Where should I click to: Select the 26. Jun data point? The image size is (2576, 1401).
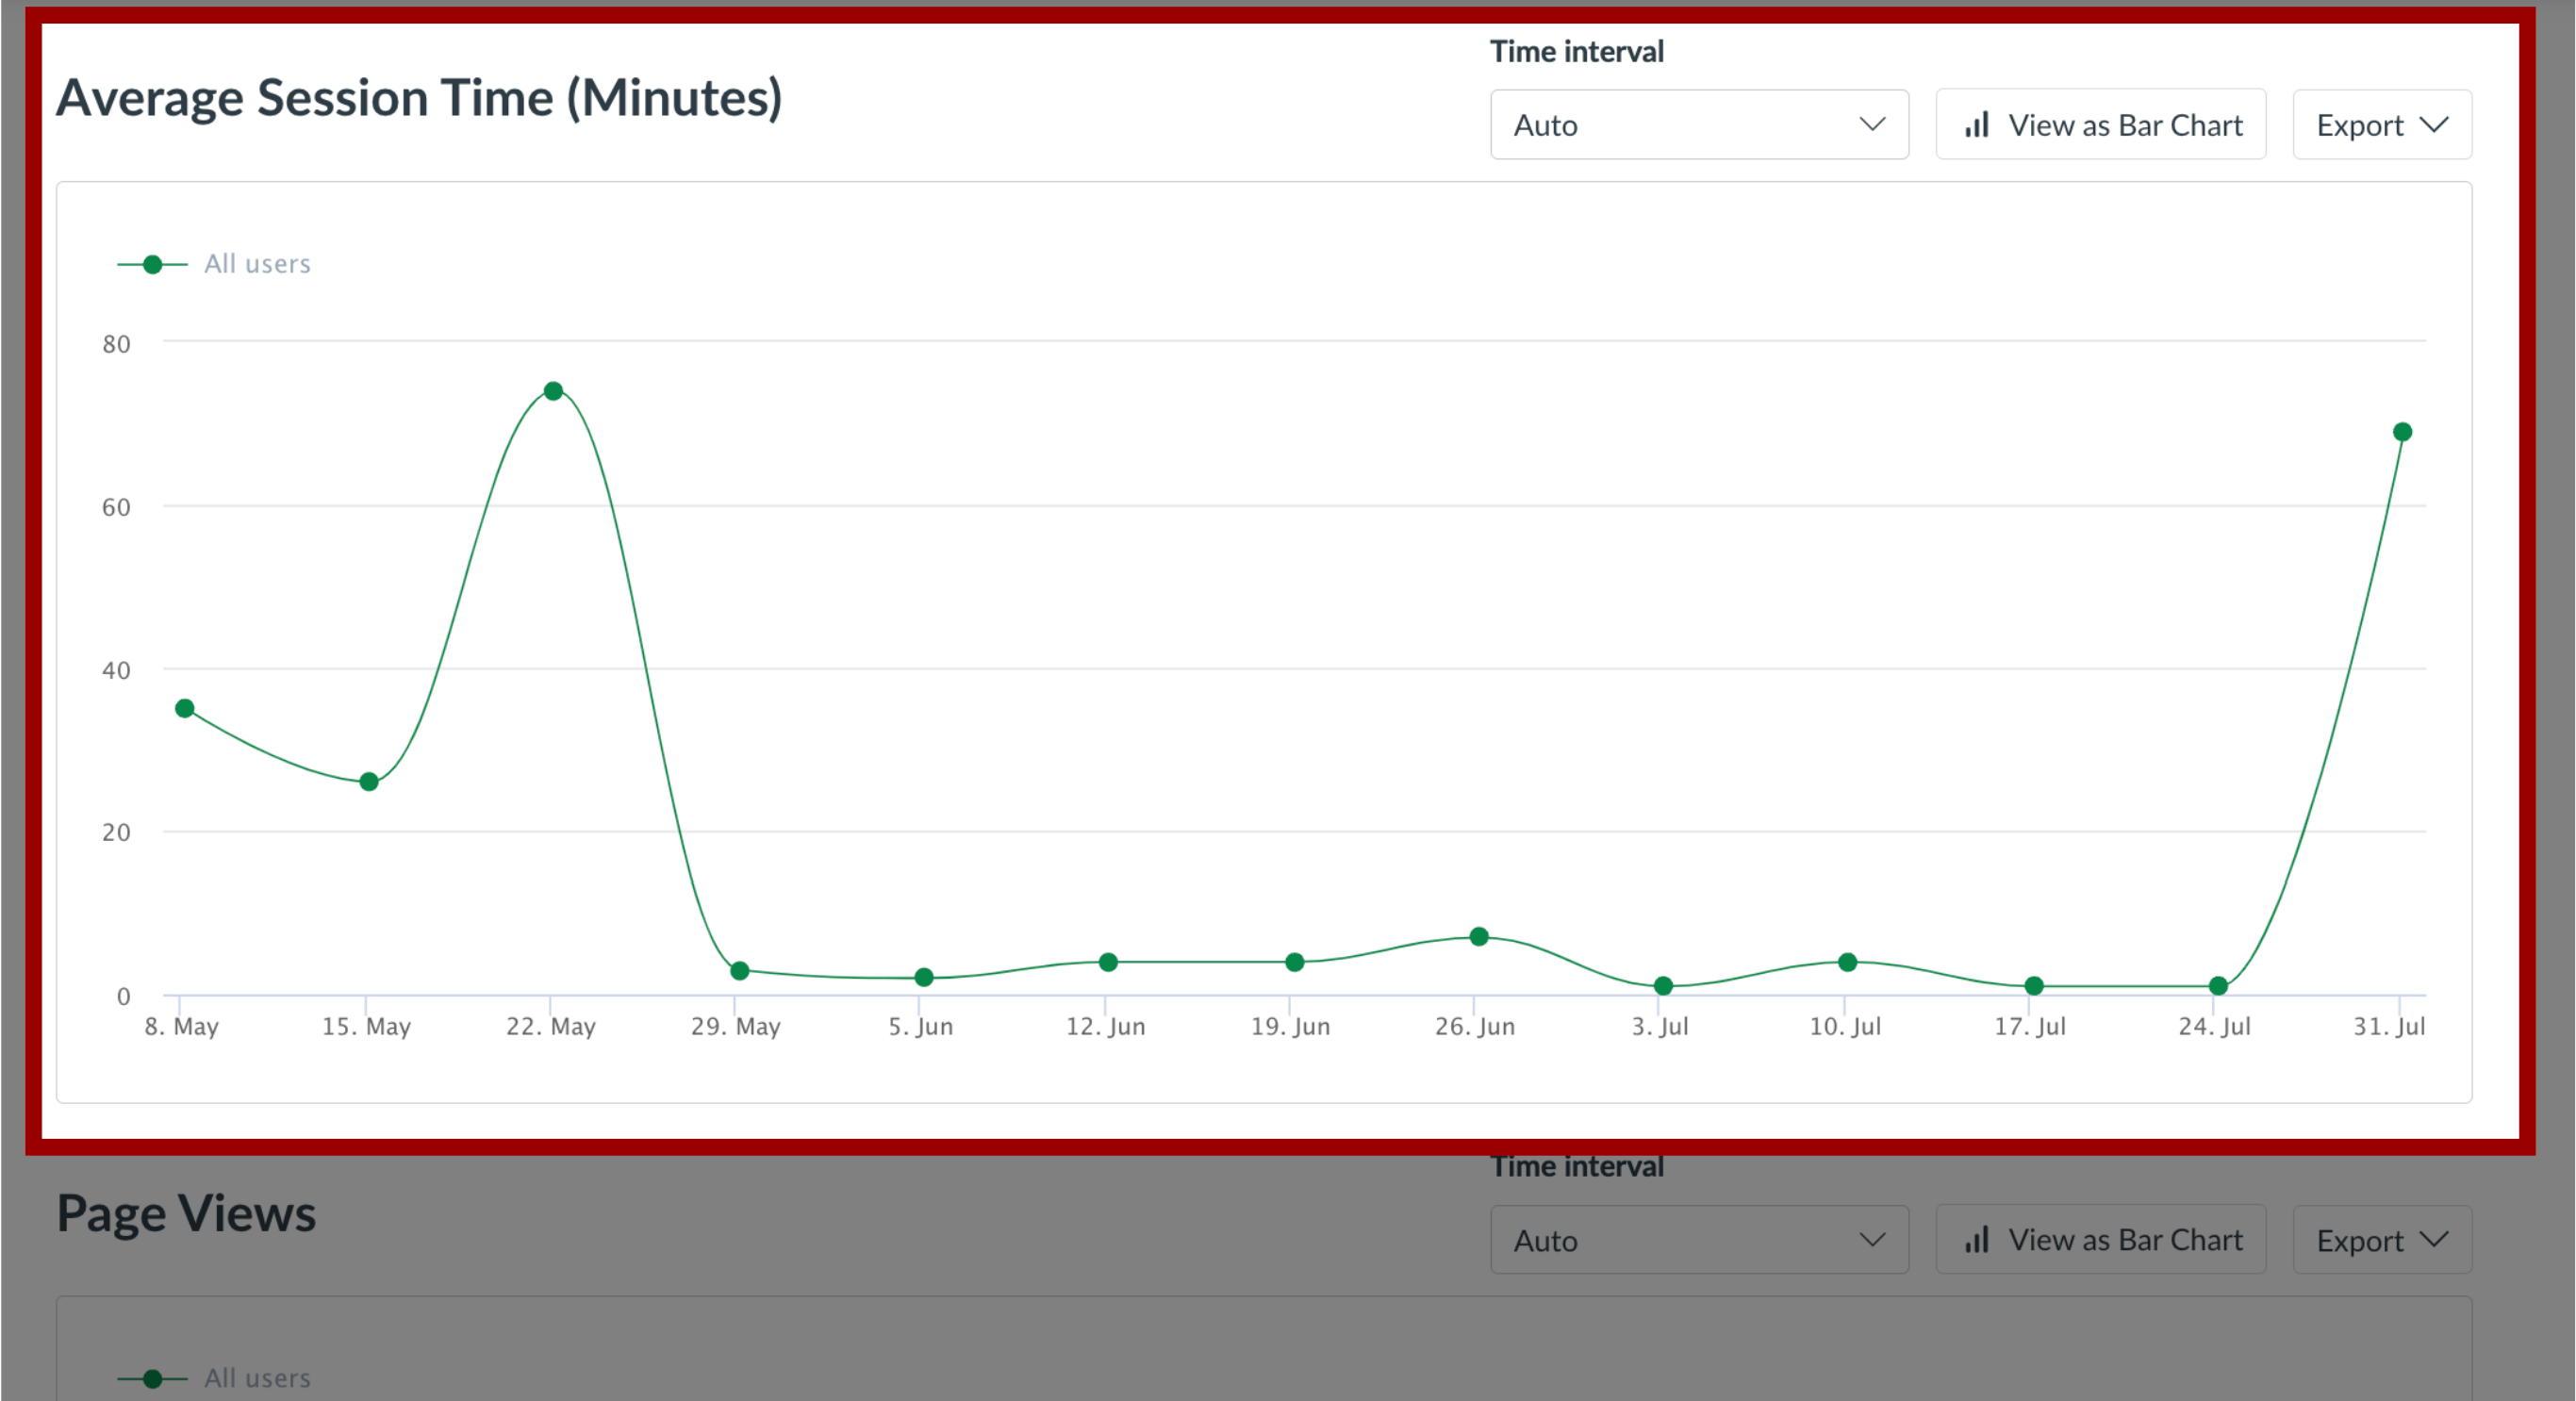tap(1479, 937)
